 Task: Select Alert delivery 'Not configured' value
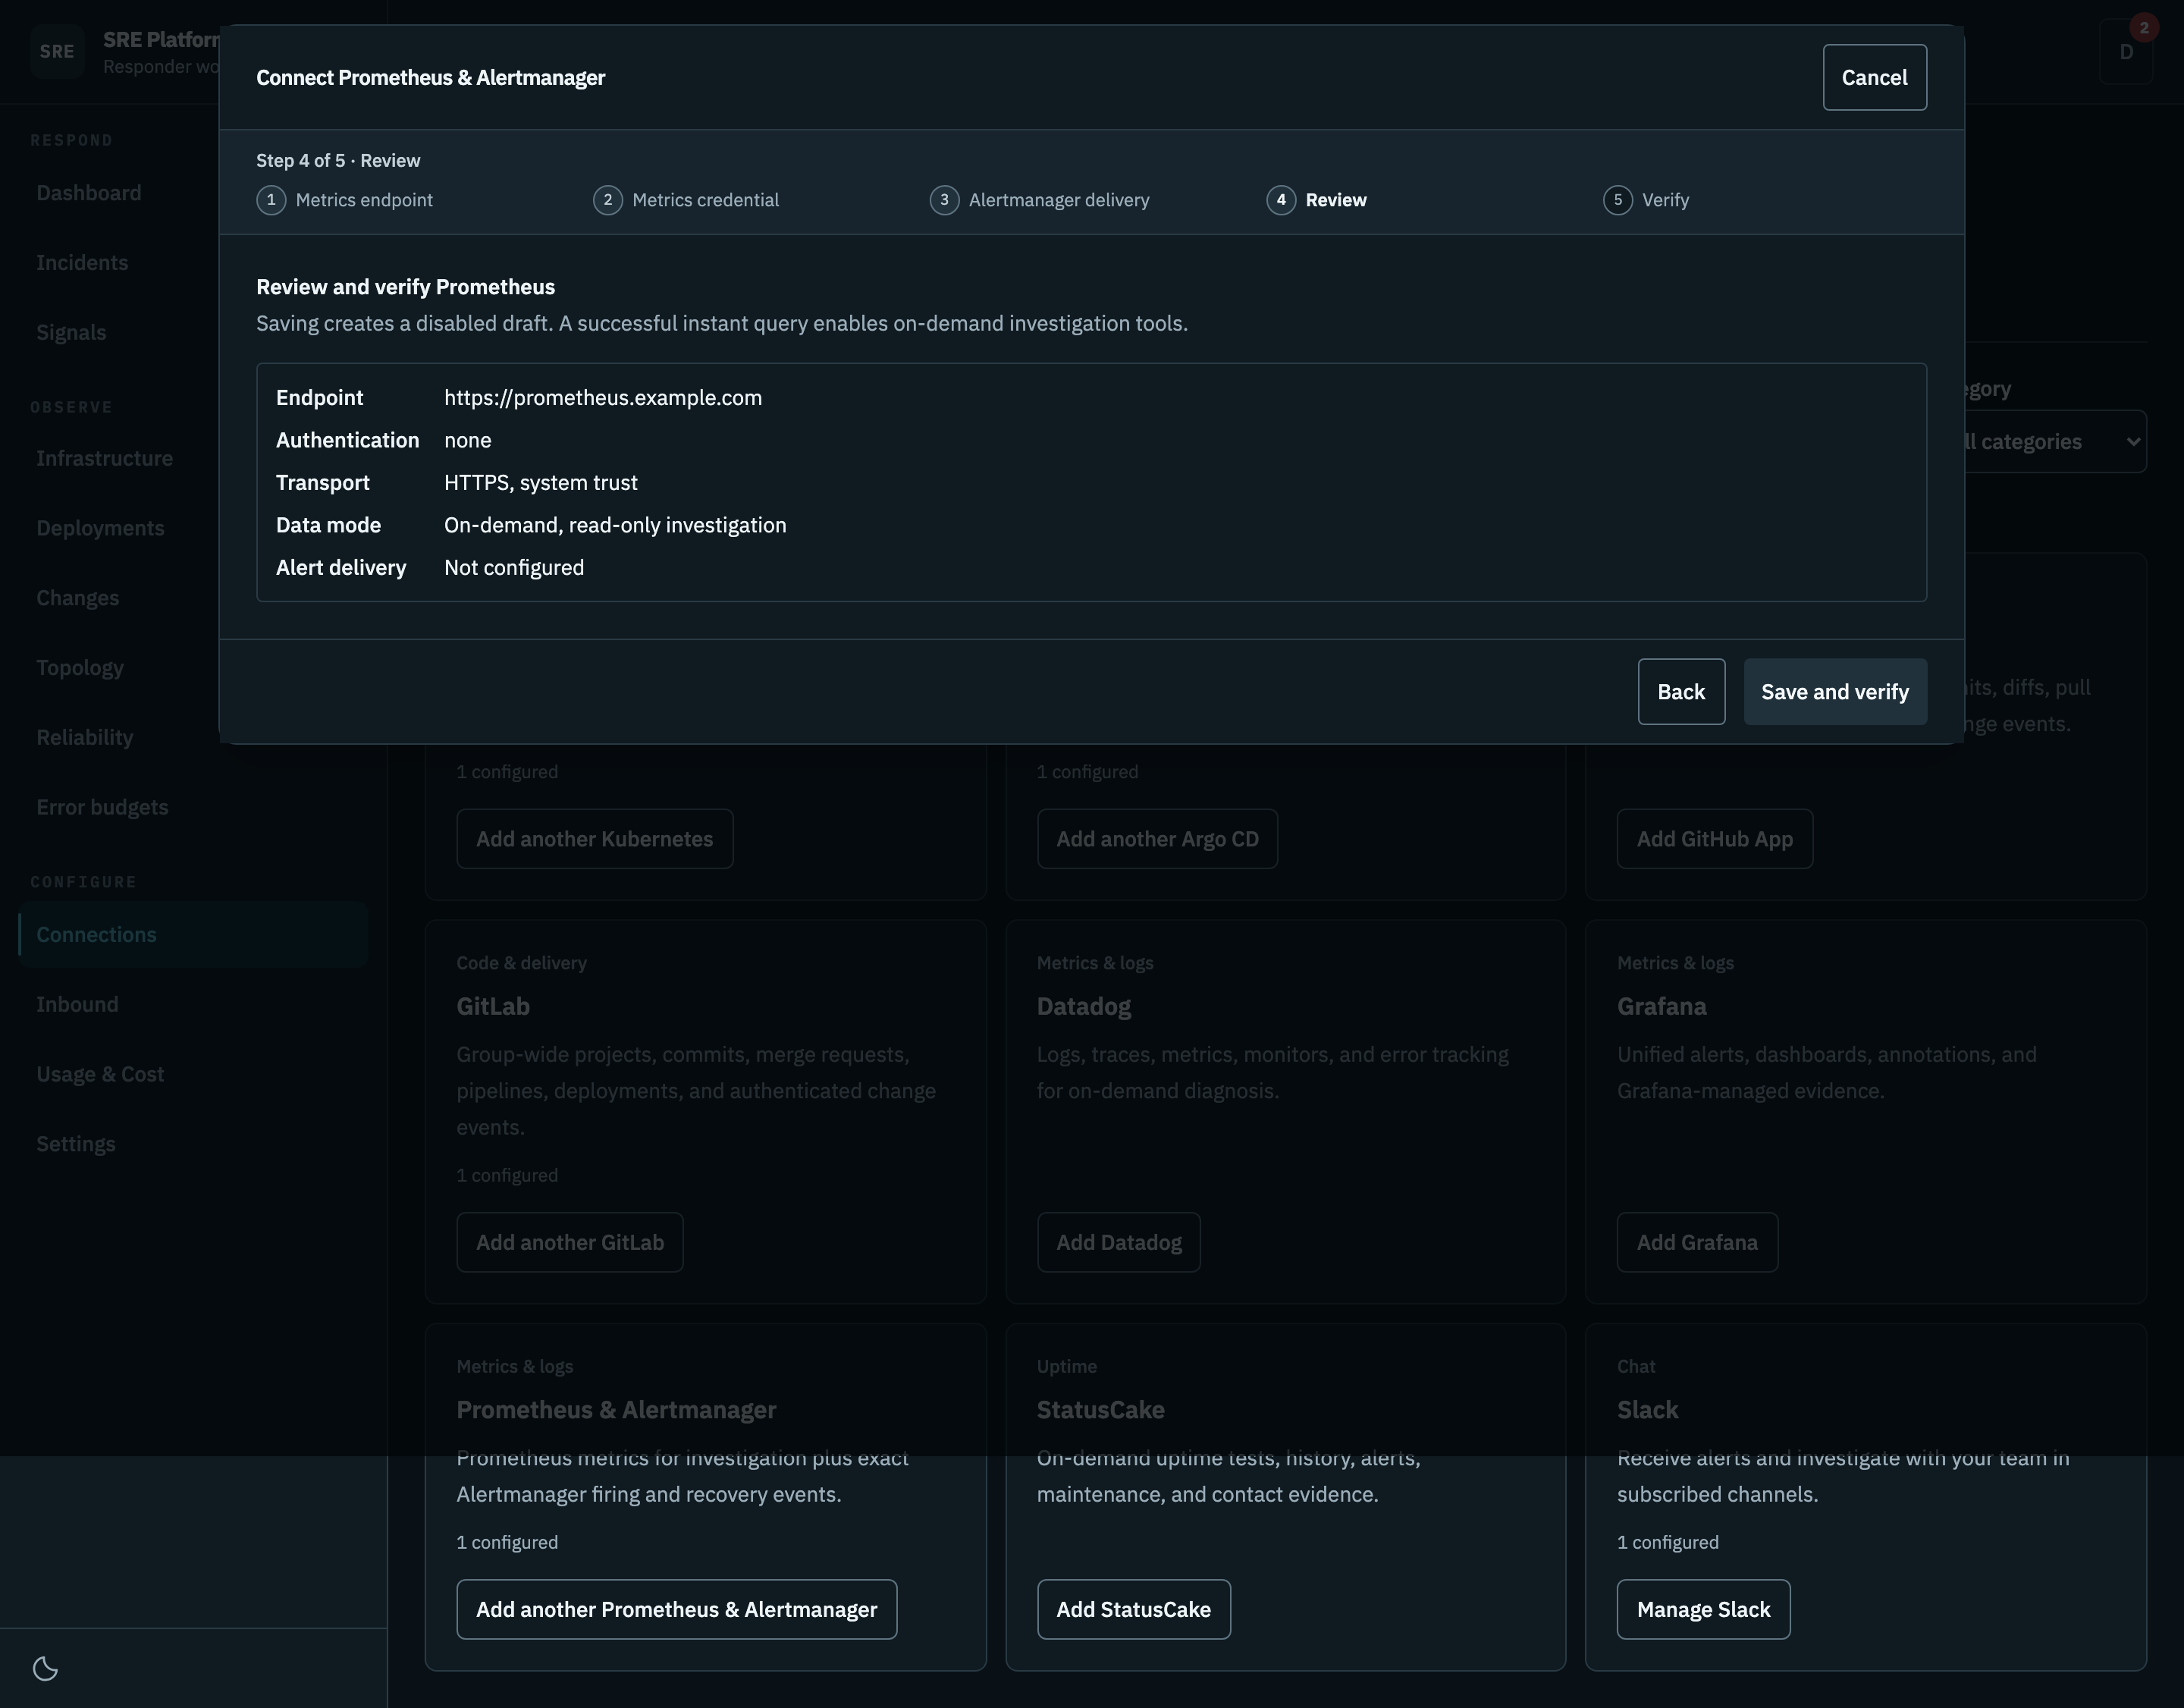pos(514,568)
